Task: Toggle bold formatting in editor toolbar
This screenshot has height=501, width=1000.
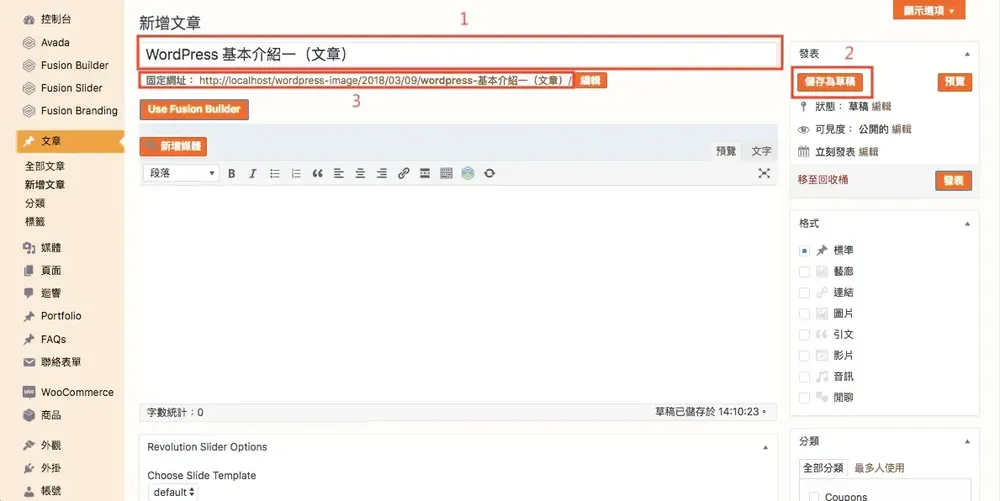Action: (232, 173)
